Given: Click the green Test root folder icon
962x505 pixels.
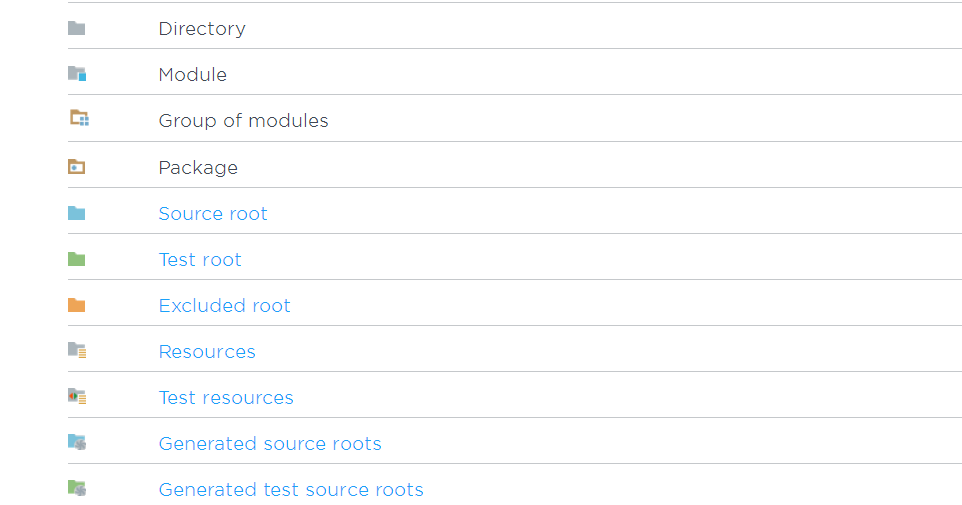Looking at the screenshot, I should click(x=77, y=259).
